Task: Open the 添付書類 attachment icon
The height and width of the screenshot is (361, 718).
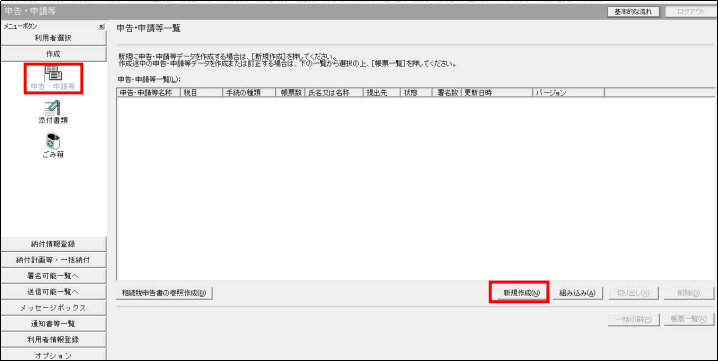Action: pyautogui.click(x=54, y=113)
